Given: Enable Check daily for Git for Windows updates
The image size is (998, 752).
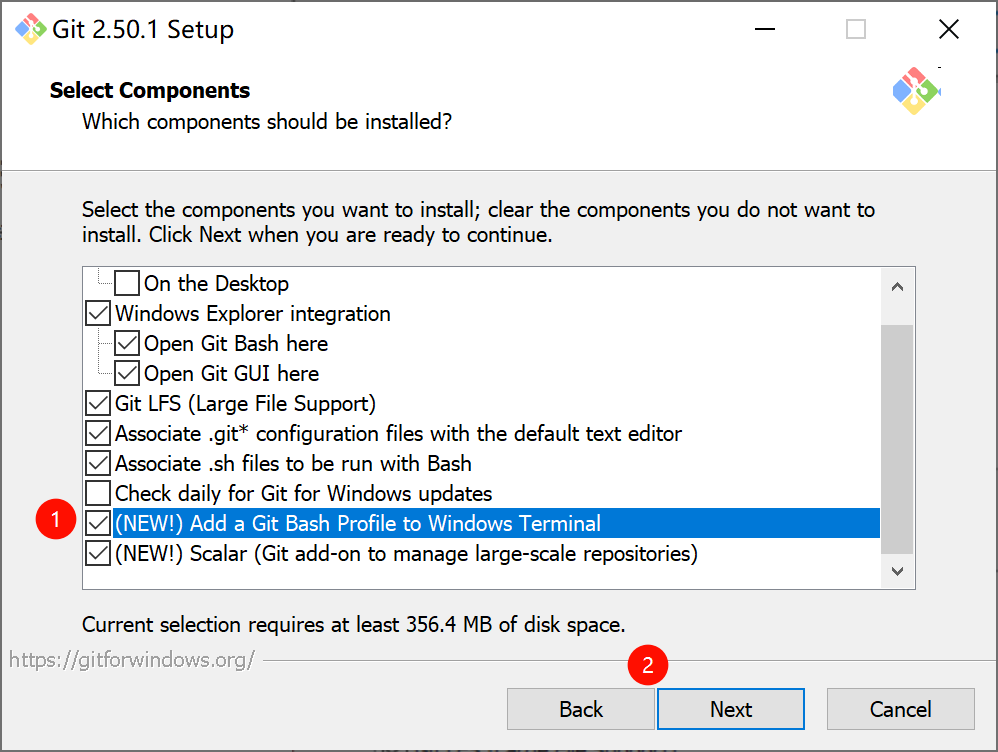Looking at the screenshot, I should point(98,493).
